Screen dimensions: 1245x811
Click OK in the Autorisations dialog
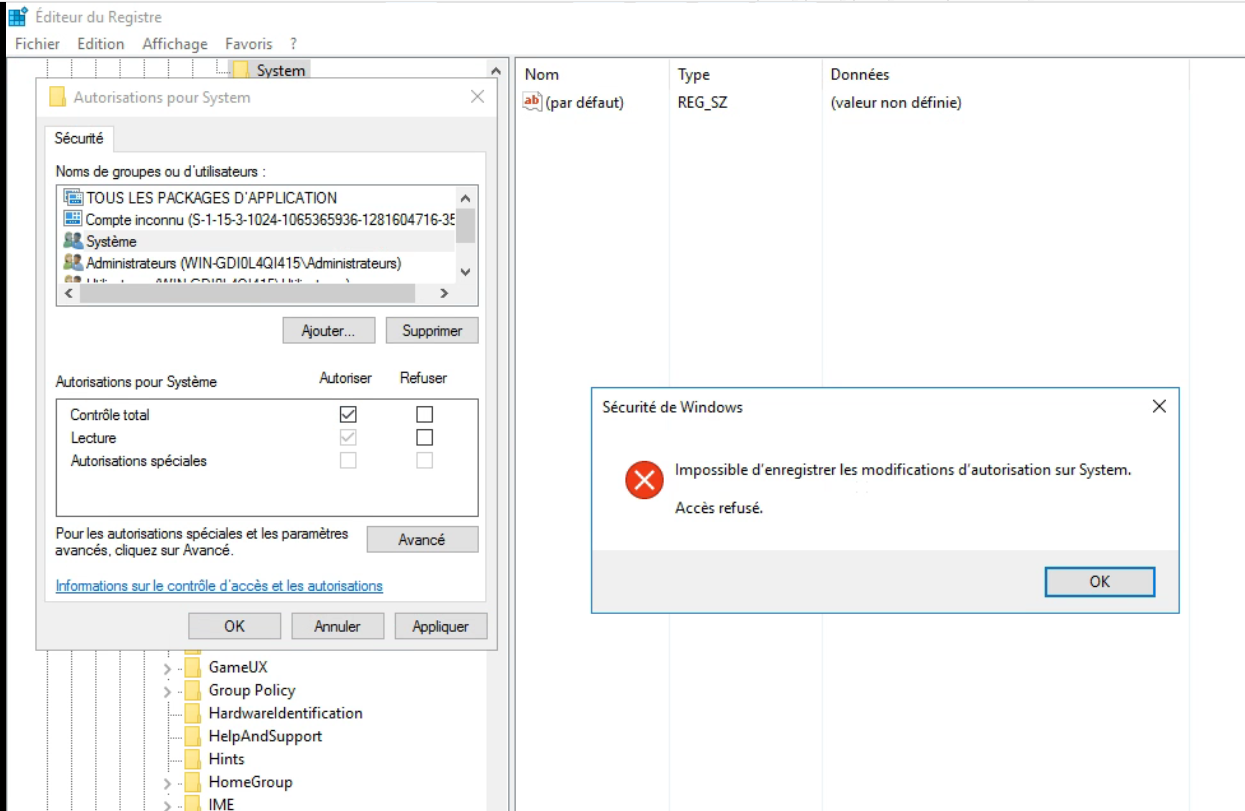click(234, 626)
